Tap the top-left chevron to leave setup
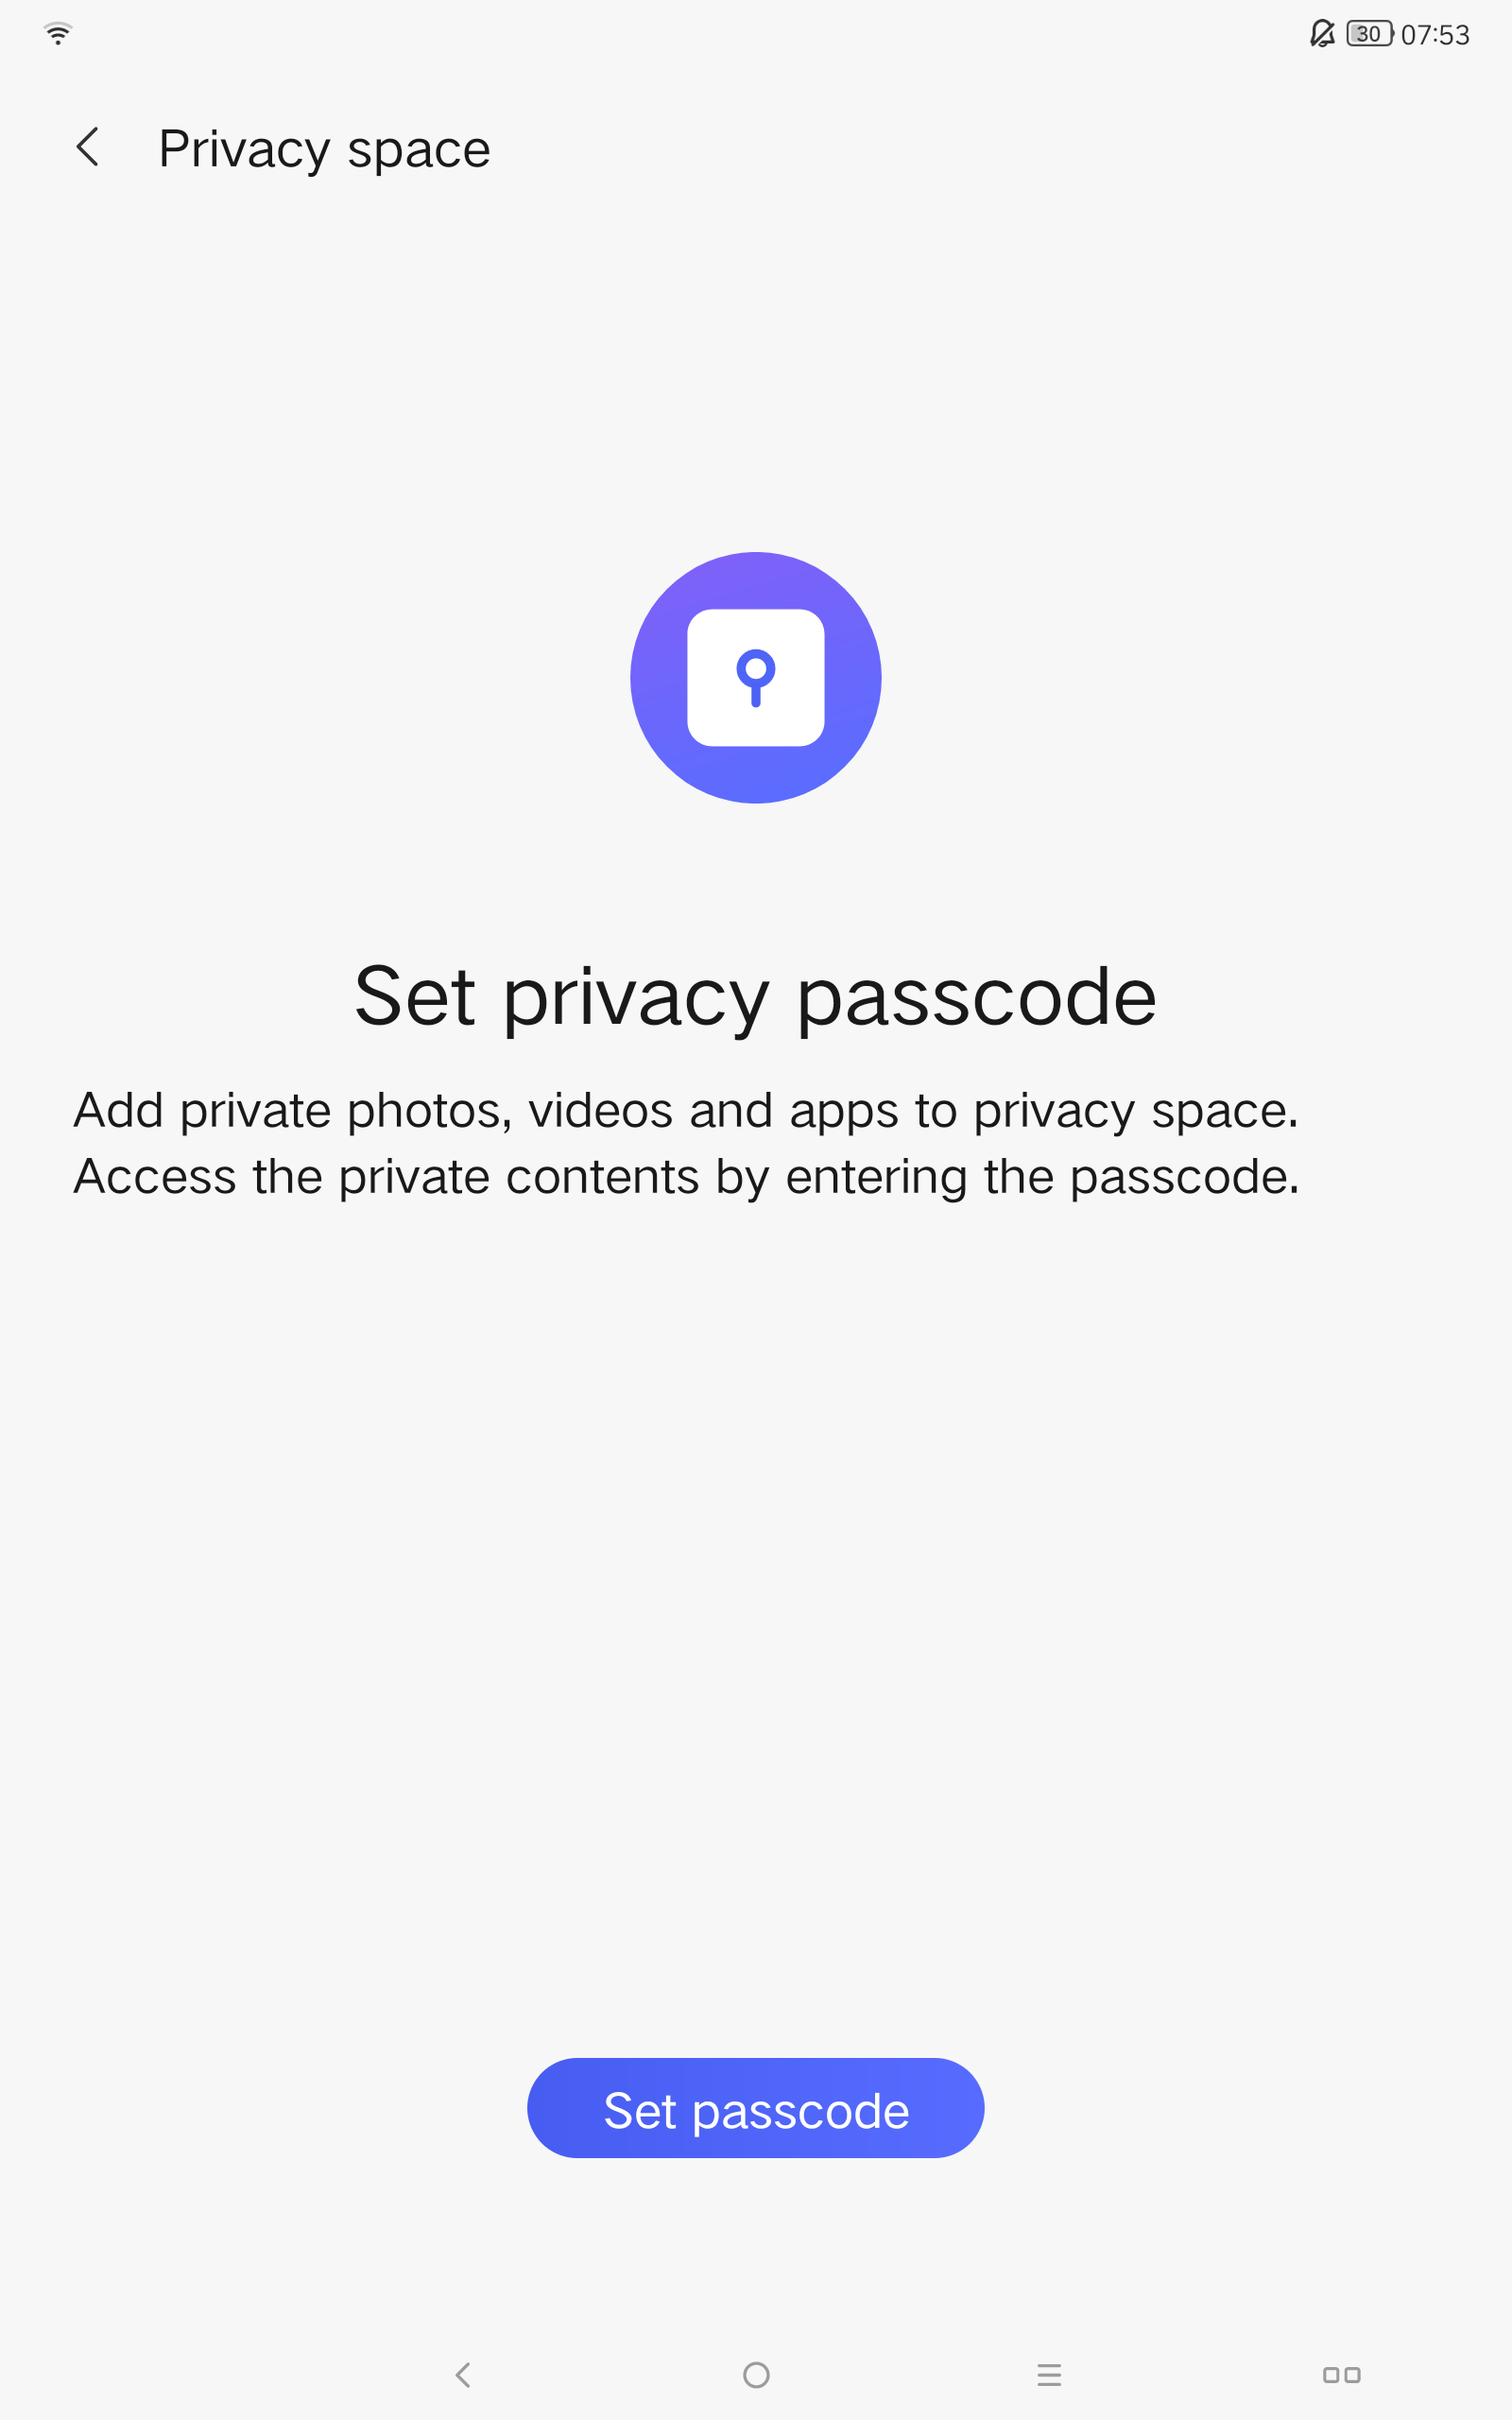Viewport: 1512px width, 2420px height. [x=88, y=147]
